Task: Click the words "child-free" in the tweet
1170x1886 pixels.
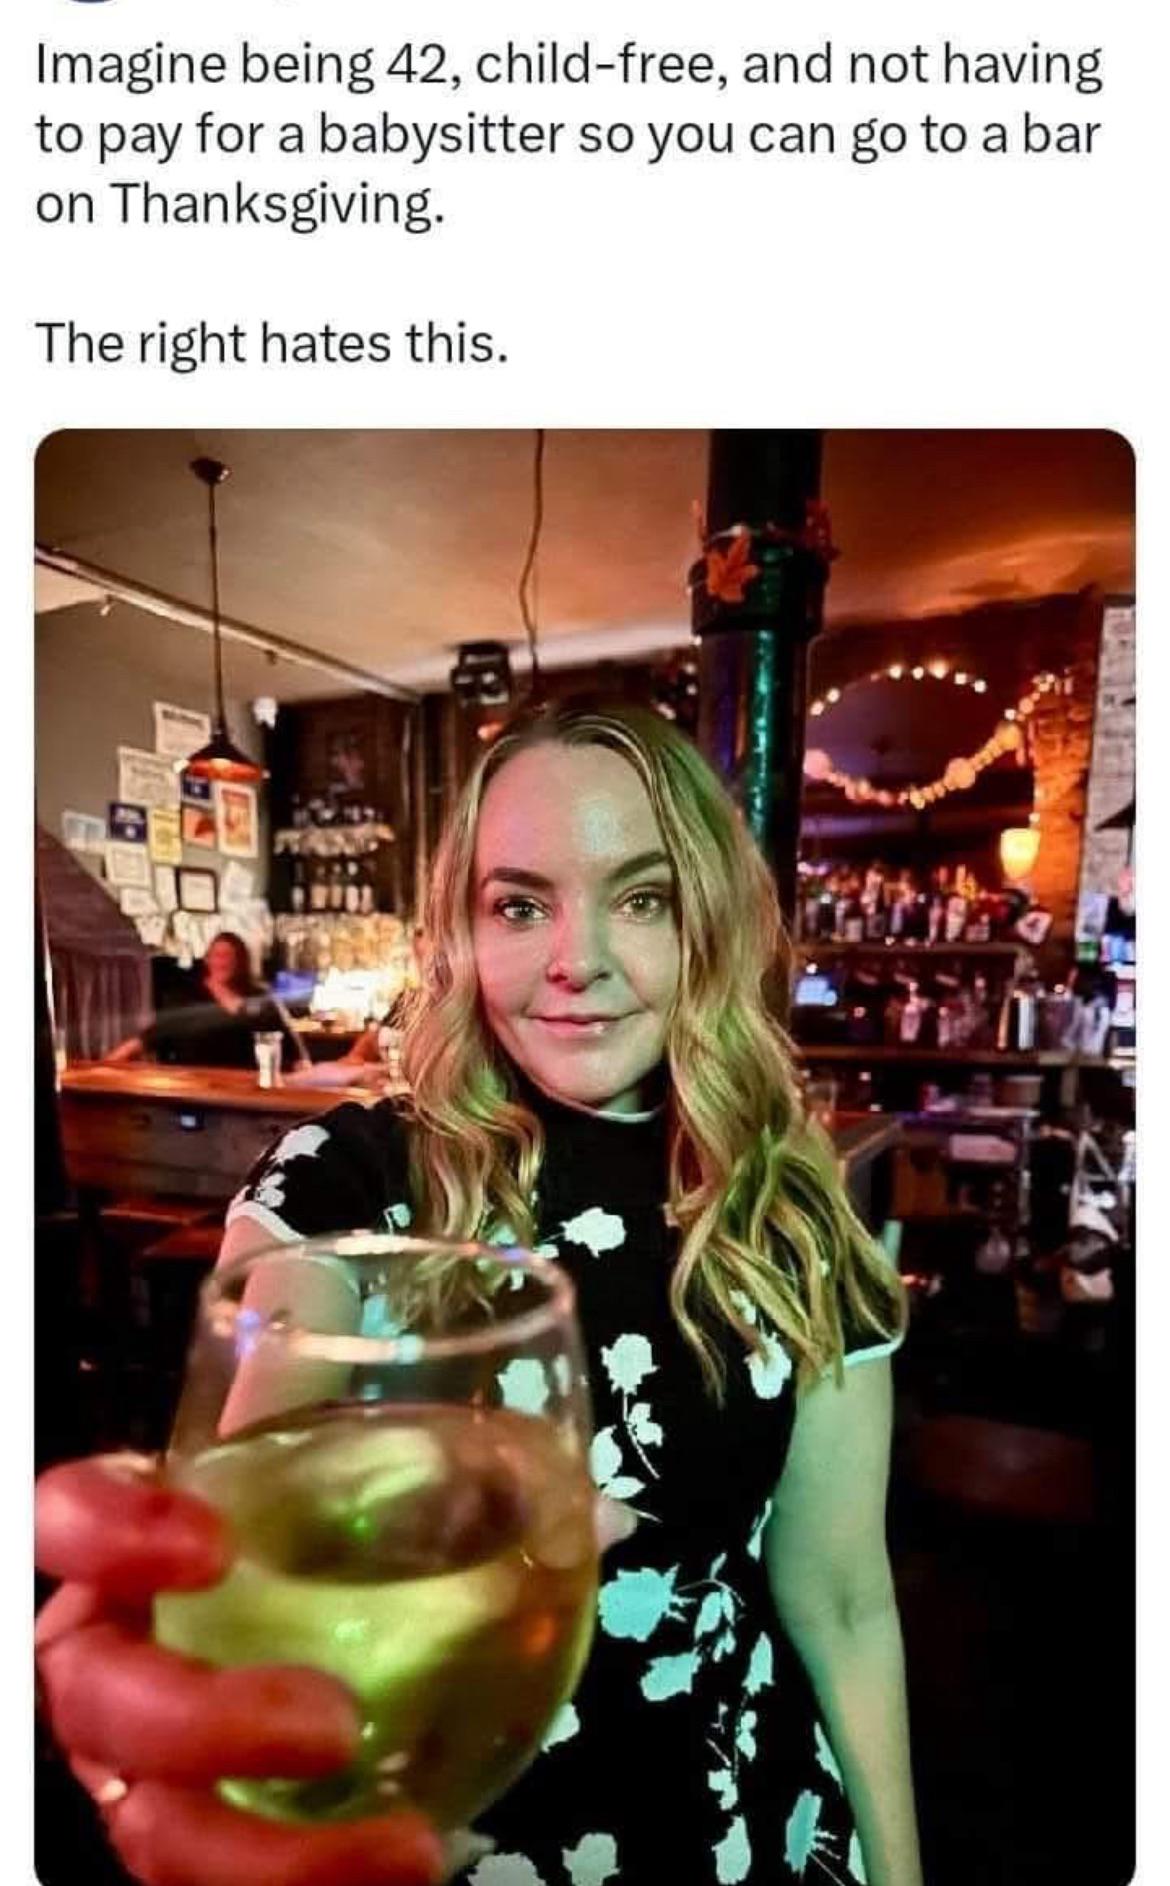Action: pyautogui.click(x=592, y=65)
